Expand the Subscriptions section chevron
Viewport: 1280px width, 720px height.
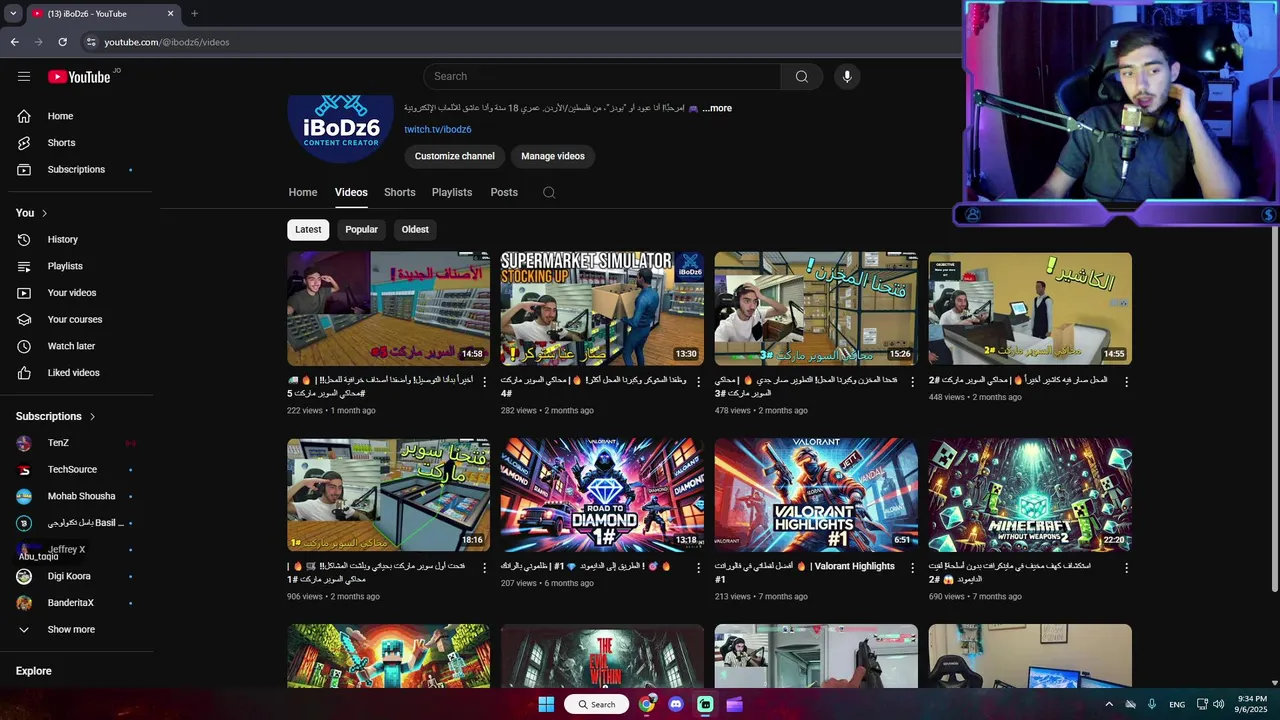[x=92, y=416]
